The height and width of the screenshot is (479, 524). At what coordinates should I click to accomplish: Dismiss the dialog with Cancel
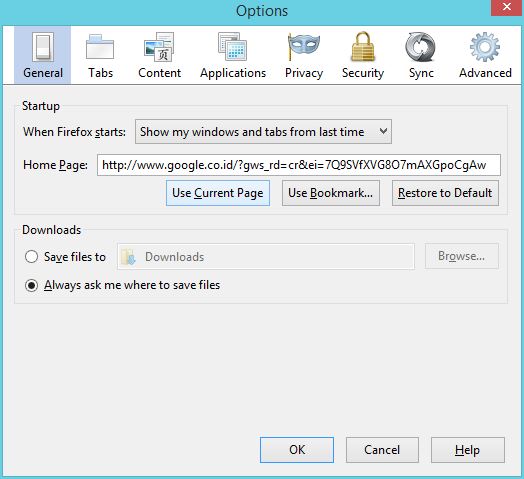point(382,450)
